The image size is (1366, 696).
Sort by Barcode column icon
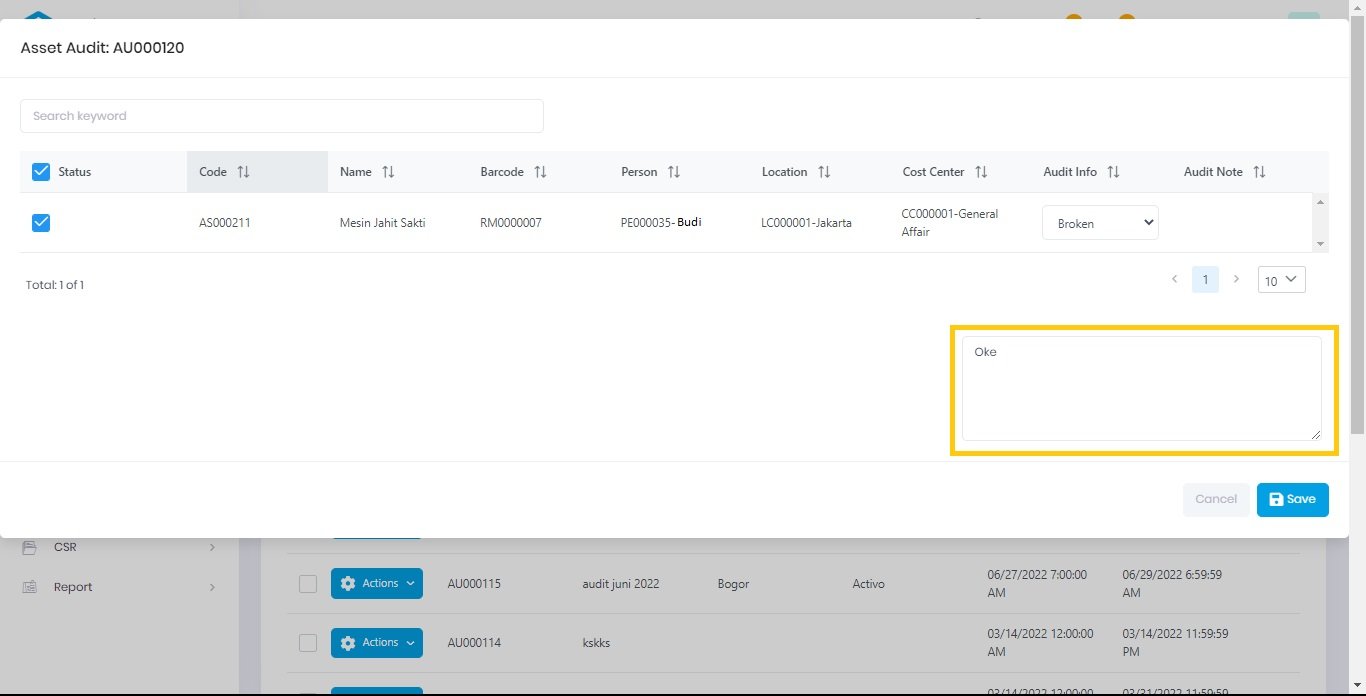[540, 172]
